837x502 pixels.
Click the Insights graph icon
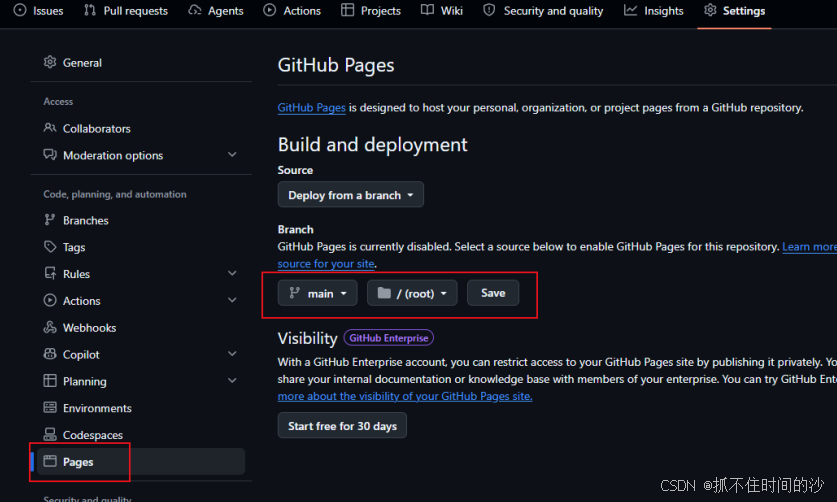(630, 10)
